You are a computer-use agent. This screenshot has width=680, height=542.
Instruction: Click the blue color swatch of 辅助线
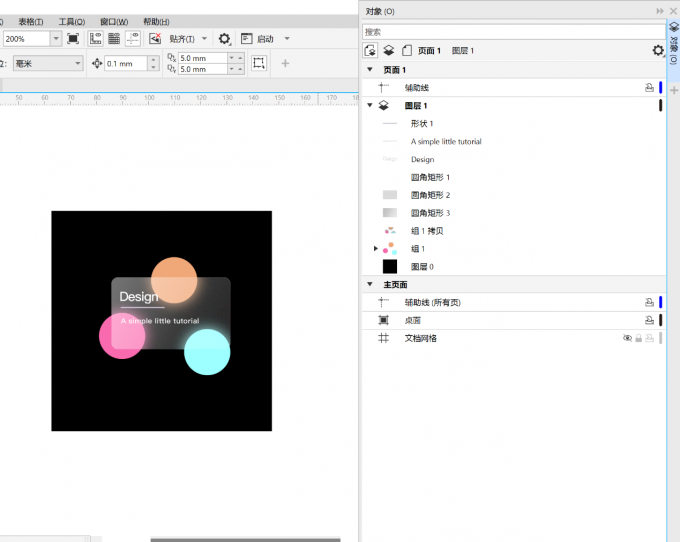[x=660, y=88]
